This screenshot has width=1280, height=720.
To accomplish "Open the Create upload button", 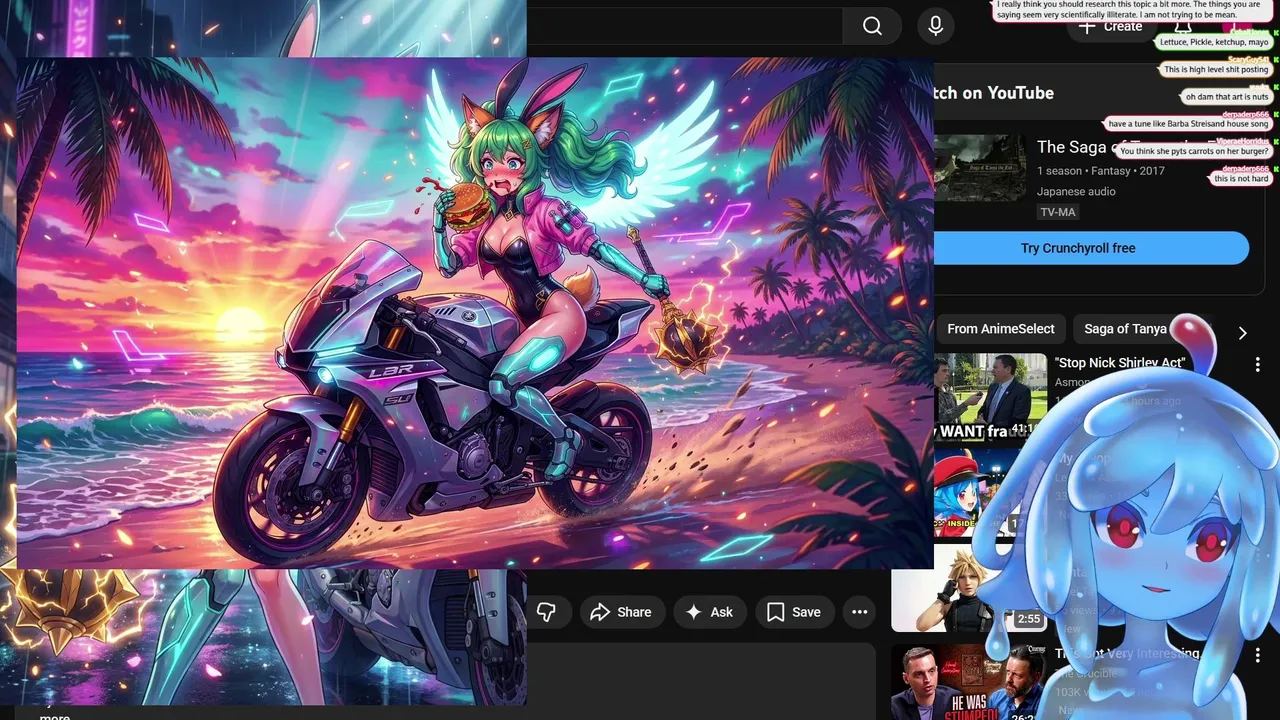I will tap(1110, 27).
